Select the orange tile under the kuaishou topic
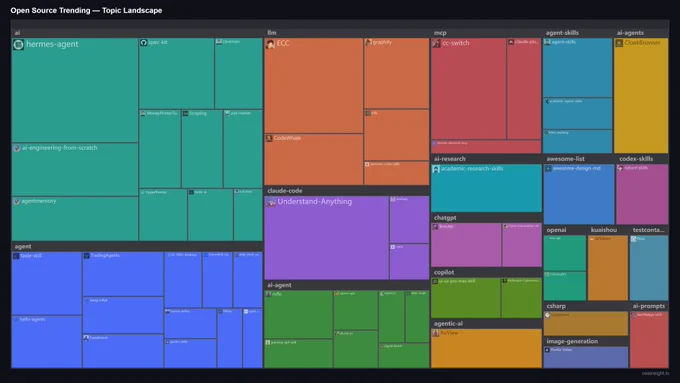Image resolution: width=680 pixels, height=383 pixels. tap(608, 268)
